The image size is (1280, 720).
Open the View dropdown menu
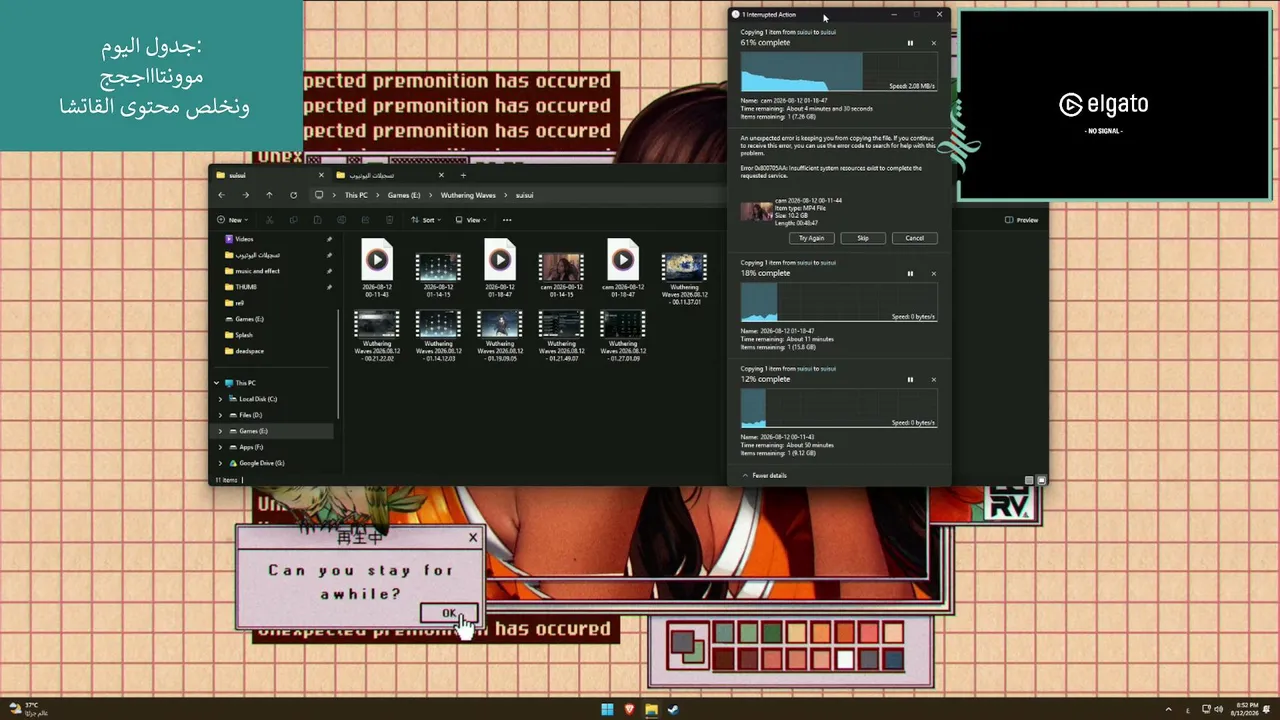tap(471, 220)
